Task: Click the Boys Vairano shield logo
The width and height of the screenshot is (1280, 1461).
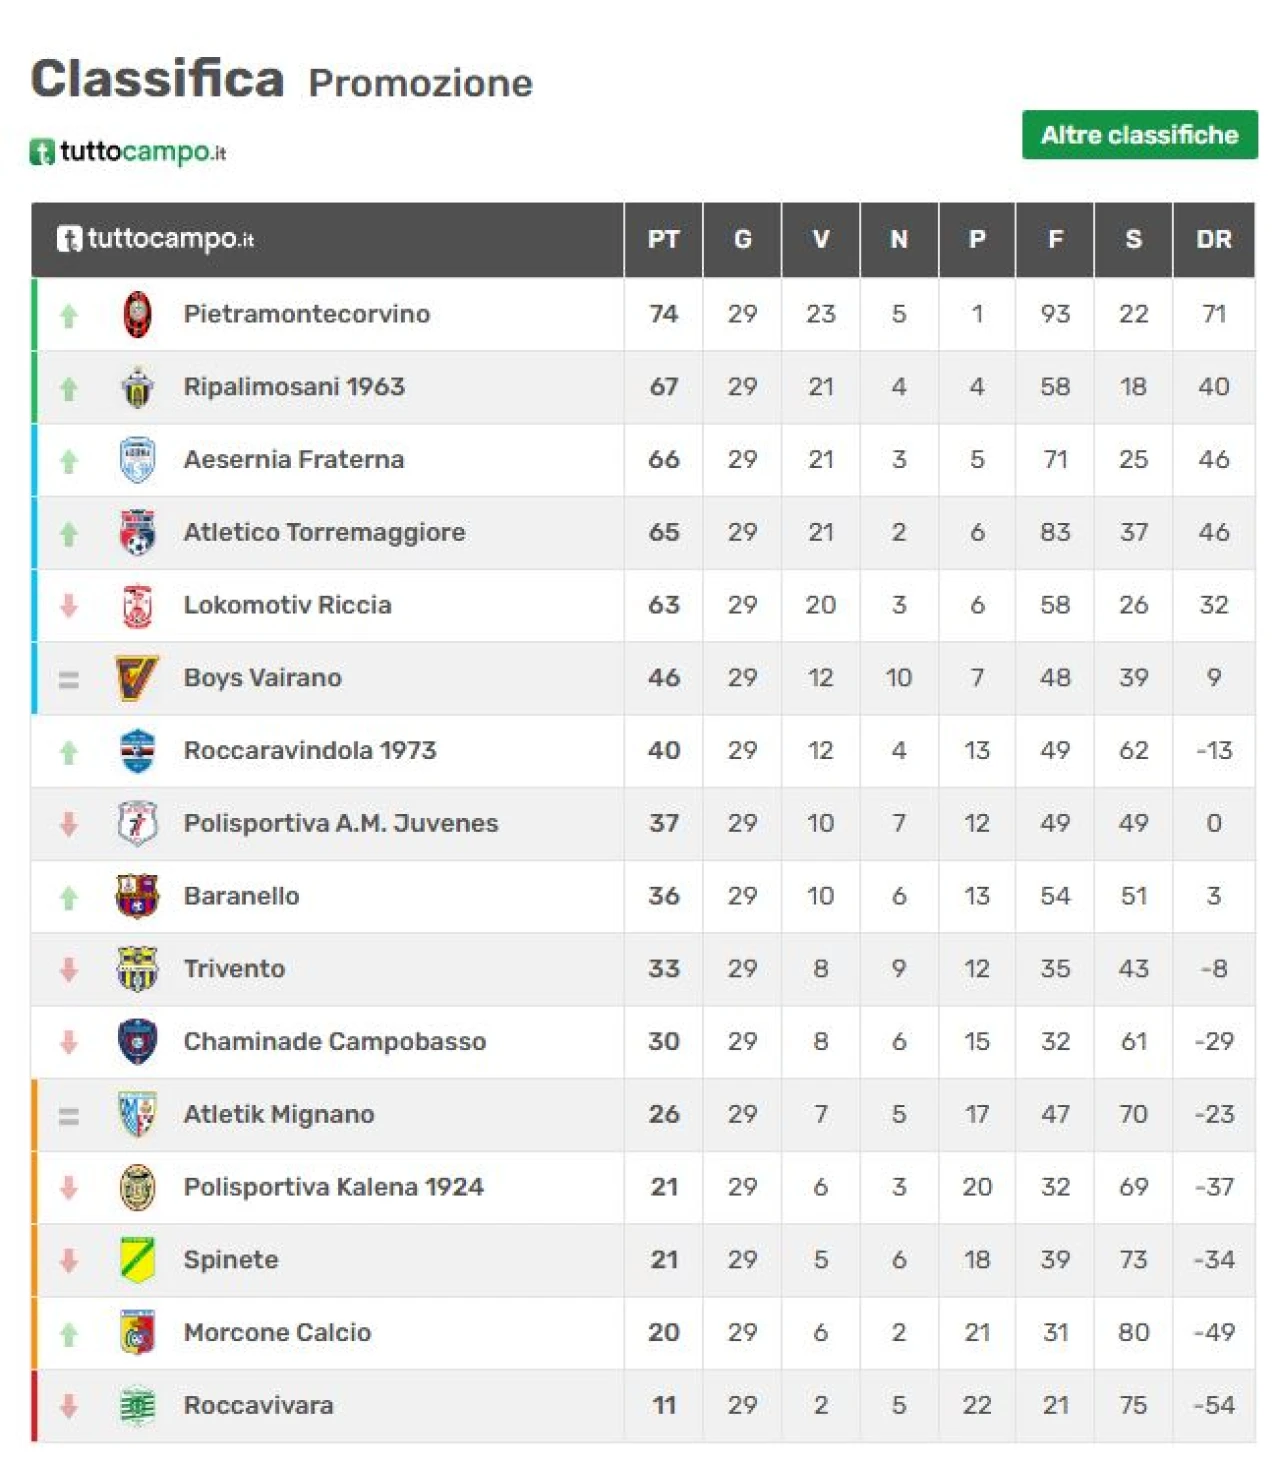Action: pos(138,678)
